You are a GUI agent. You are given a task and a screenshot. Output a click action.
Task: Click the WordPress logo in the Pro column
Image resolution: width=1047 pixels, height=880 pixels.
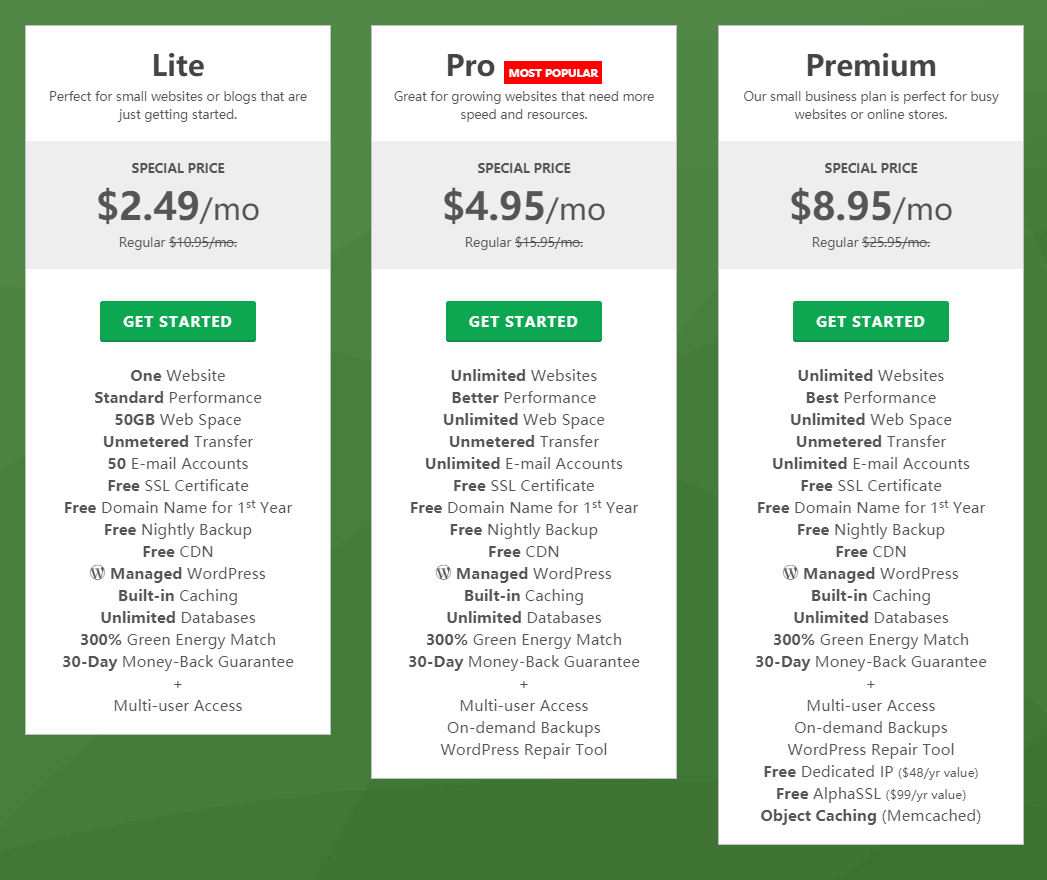443,573
